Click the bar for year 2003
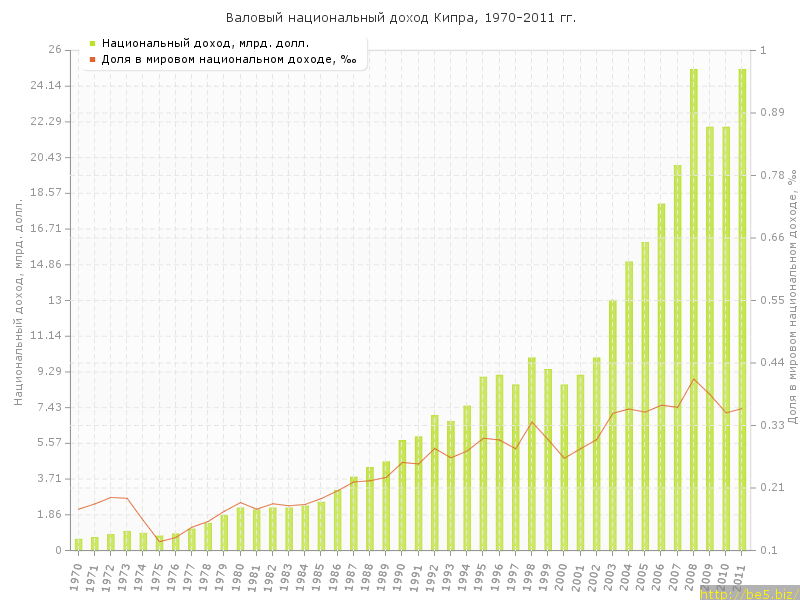This screenshot has width=800, height=600. 613,425
